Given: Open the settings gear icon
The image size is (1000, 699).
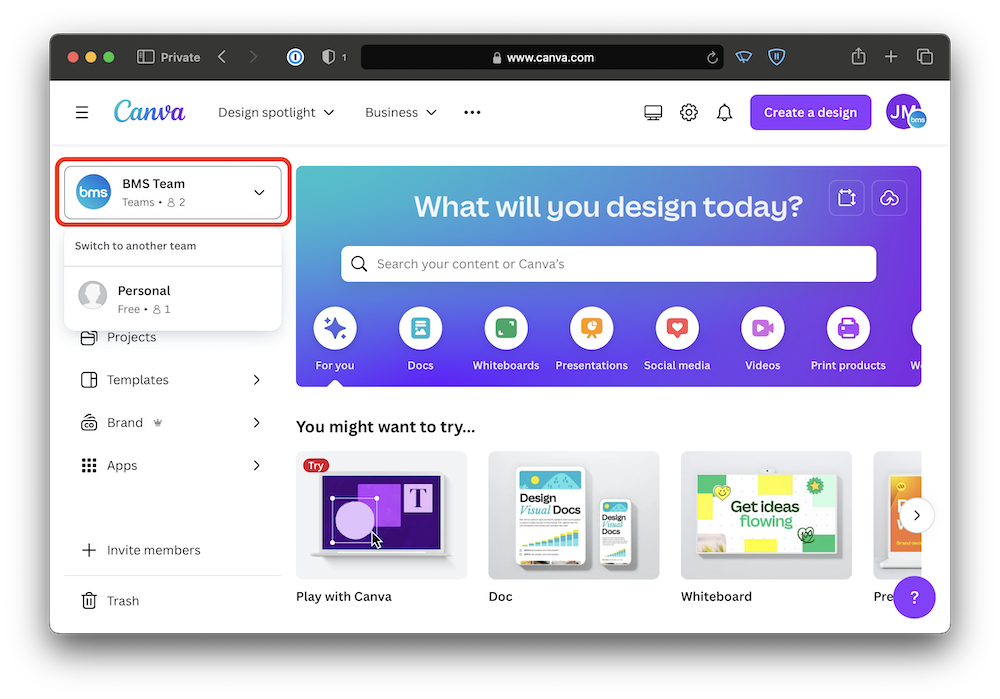Looking at the screenshot, I should 689,113.
